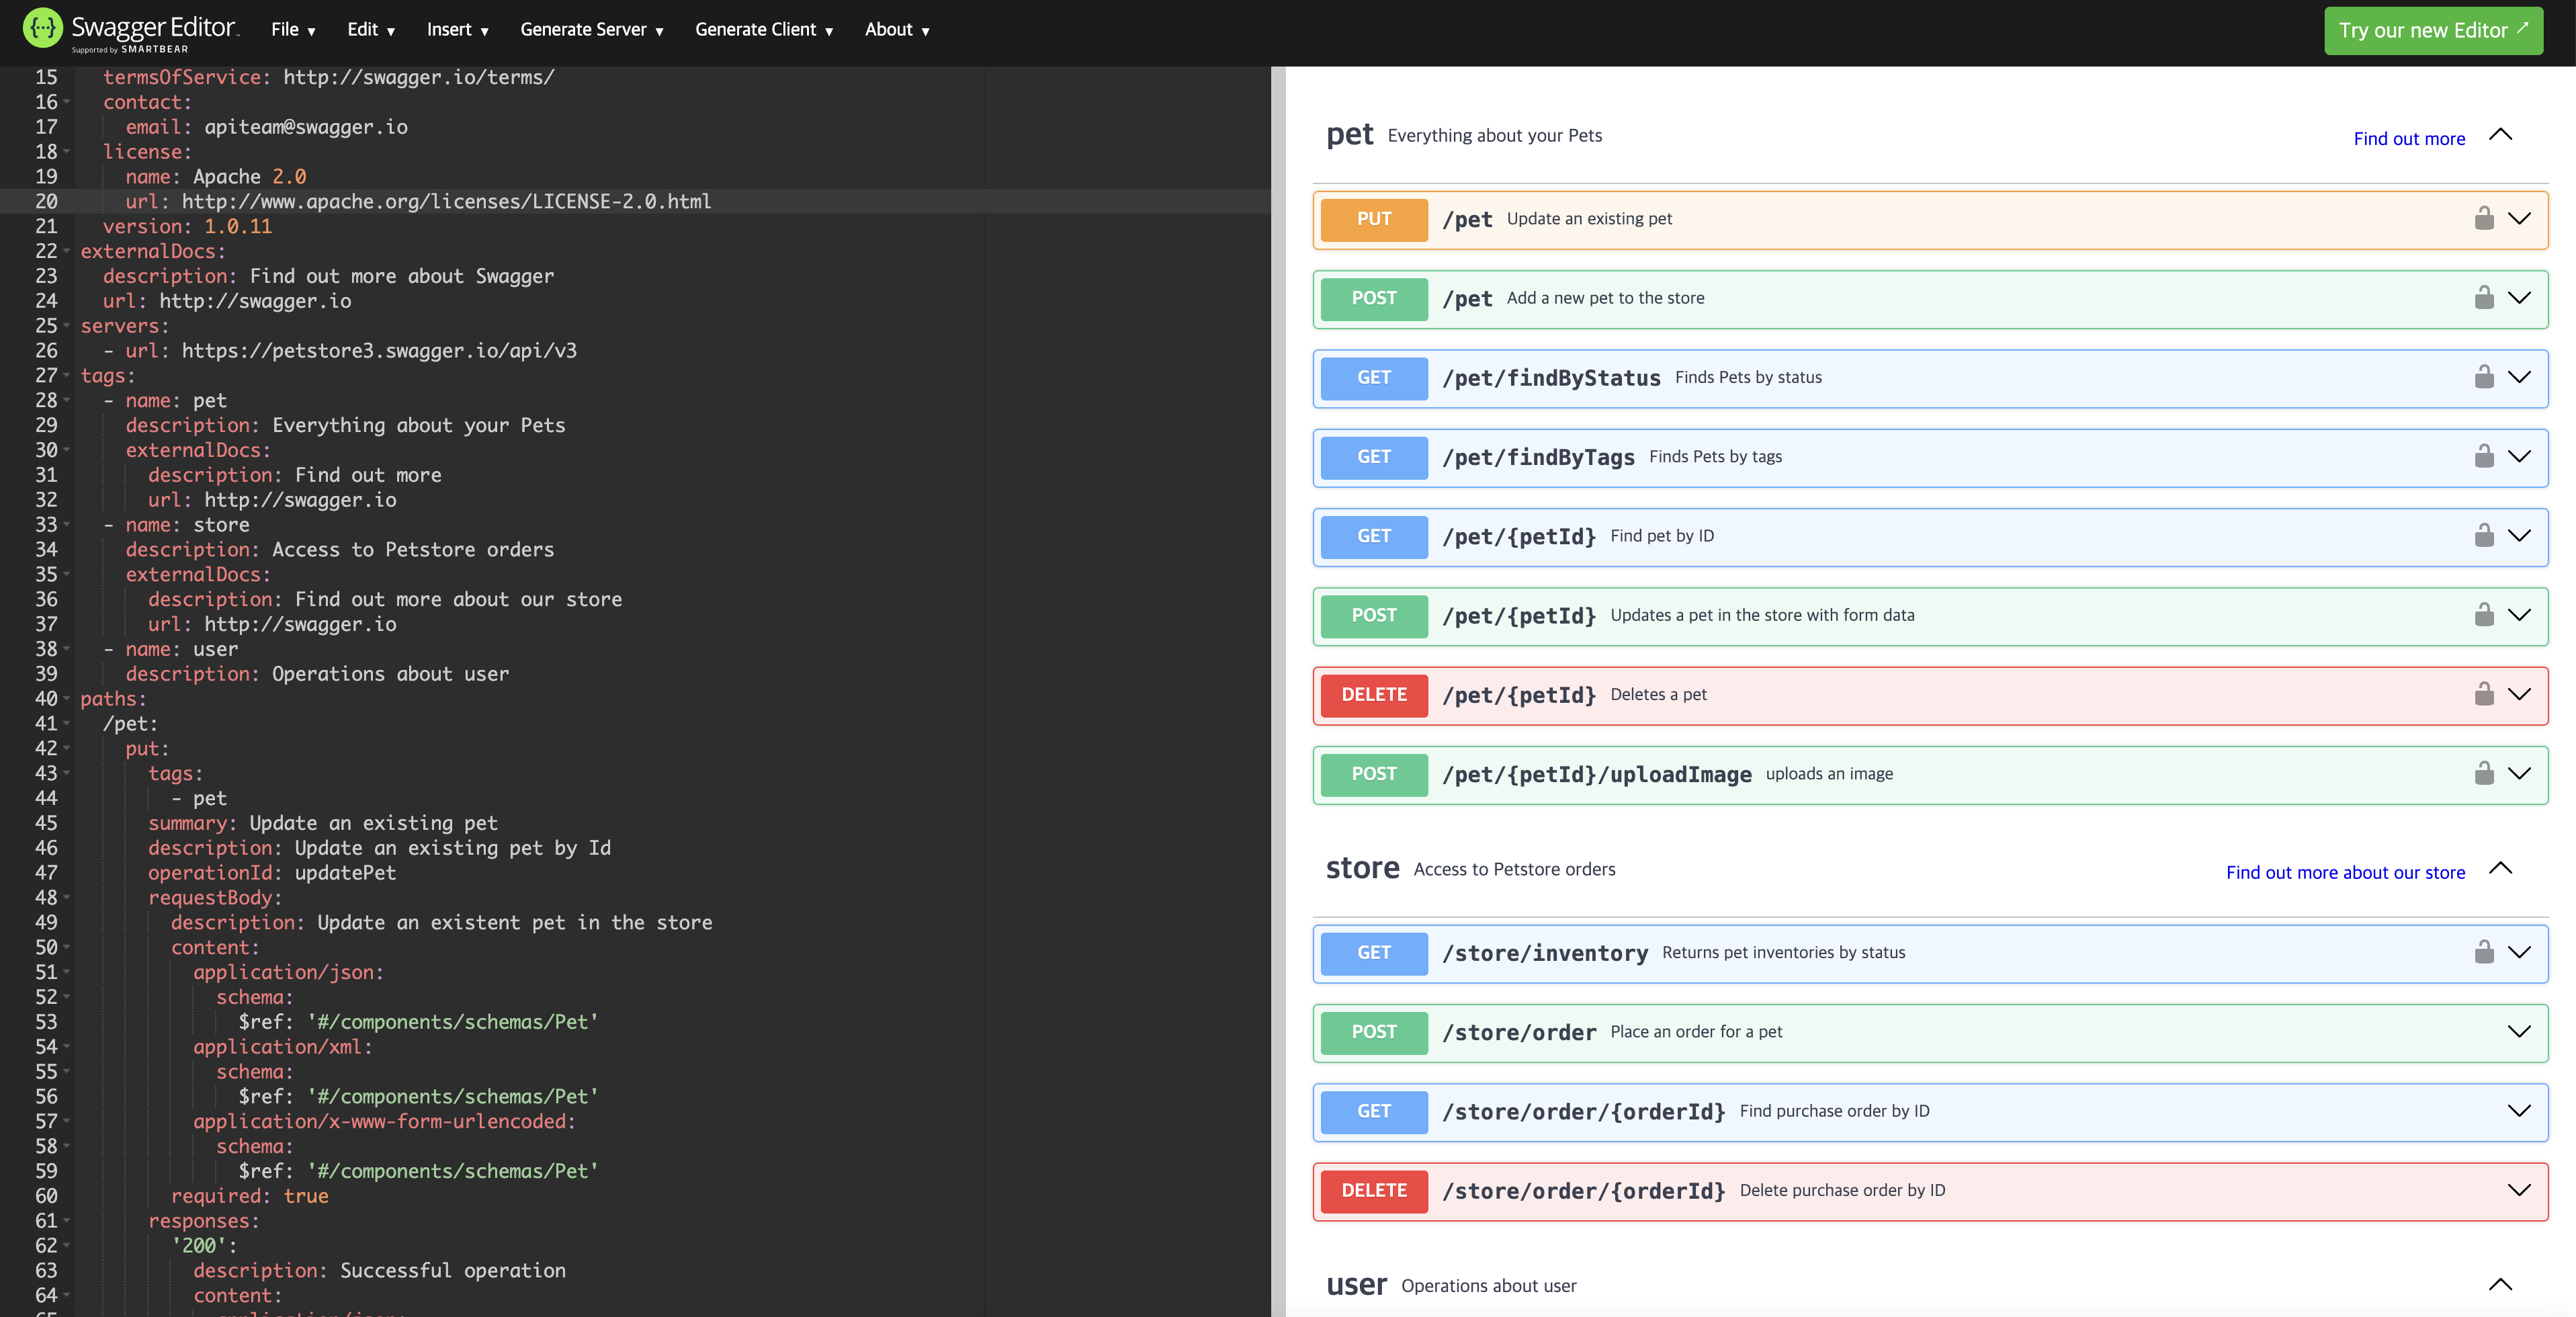
Task: Click line number 53 in gutter
Action: (x=46, y=1022)
